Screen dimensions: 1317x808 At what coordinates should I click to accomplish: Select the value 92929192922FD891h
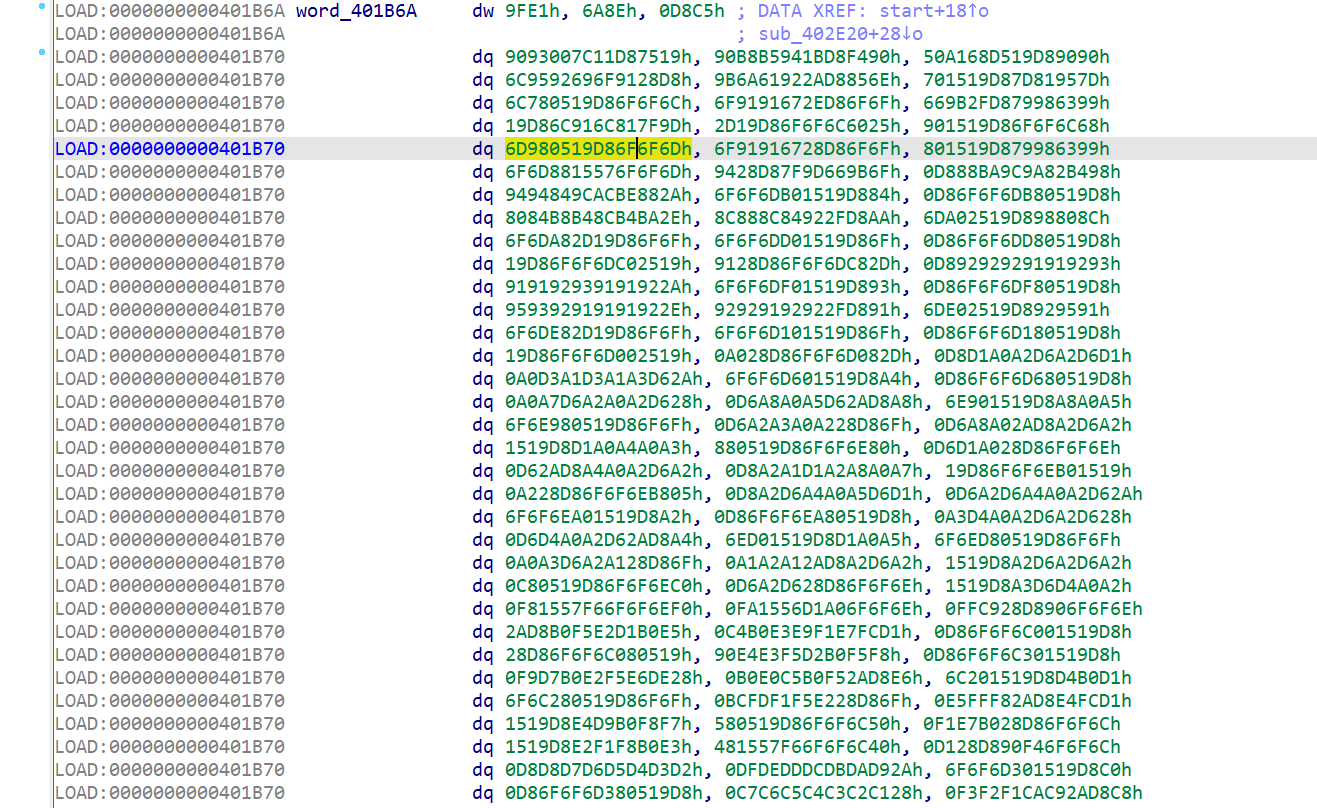pyautogui.click(x=807, y=310)
